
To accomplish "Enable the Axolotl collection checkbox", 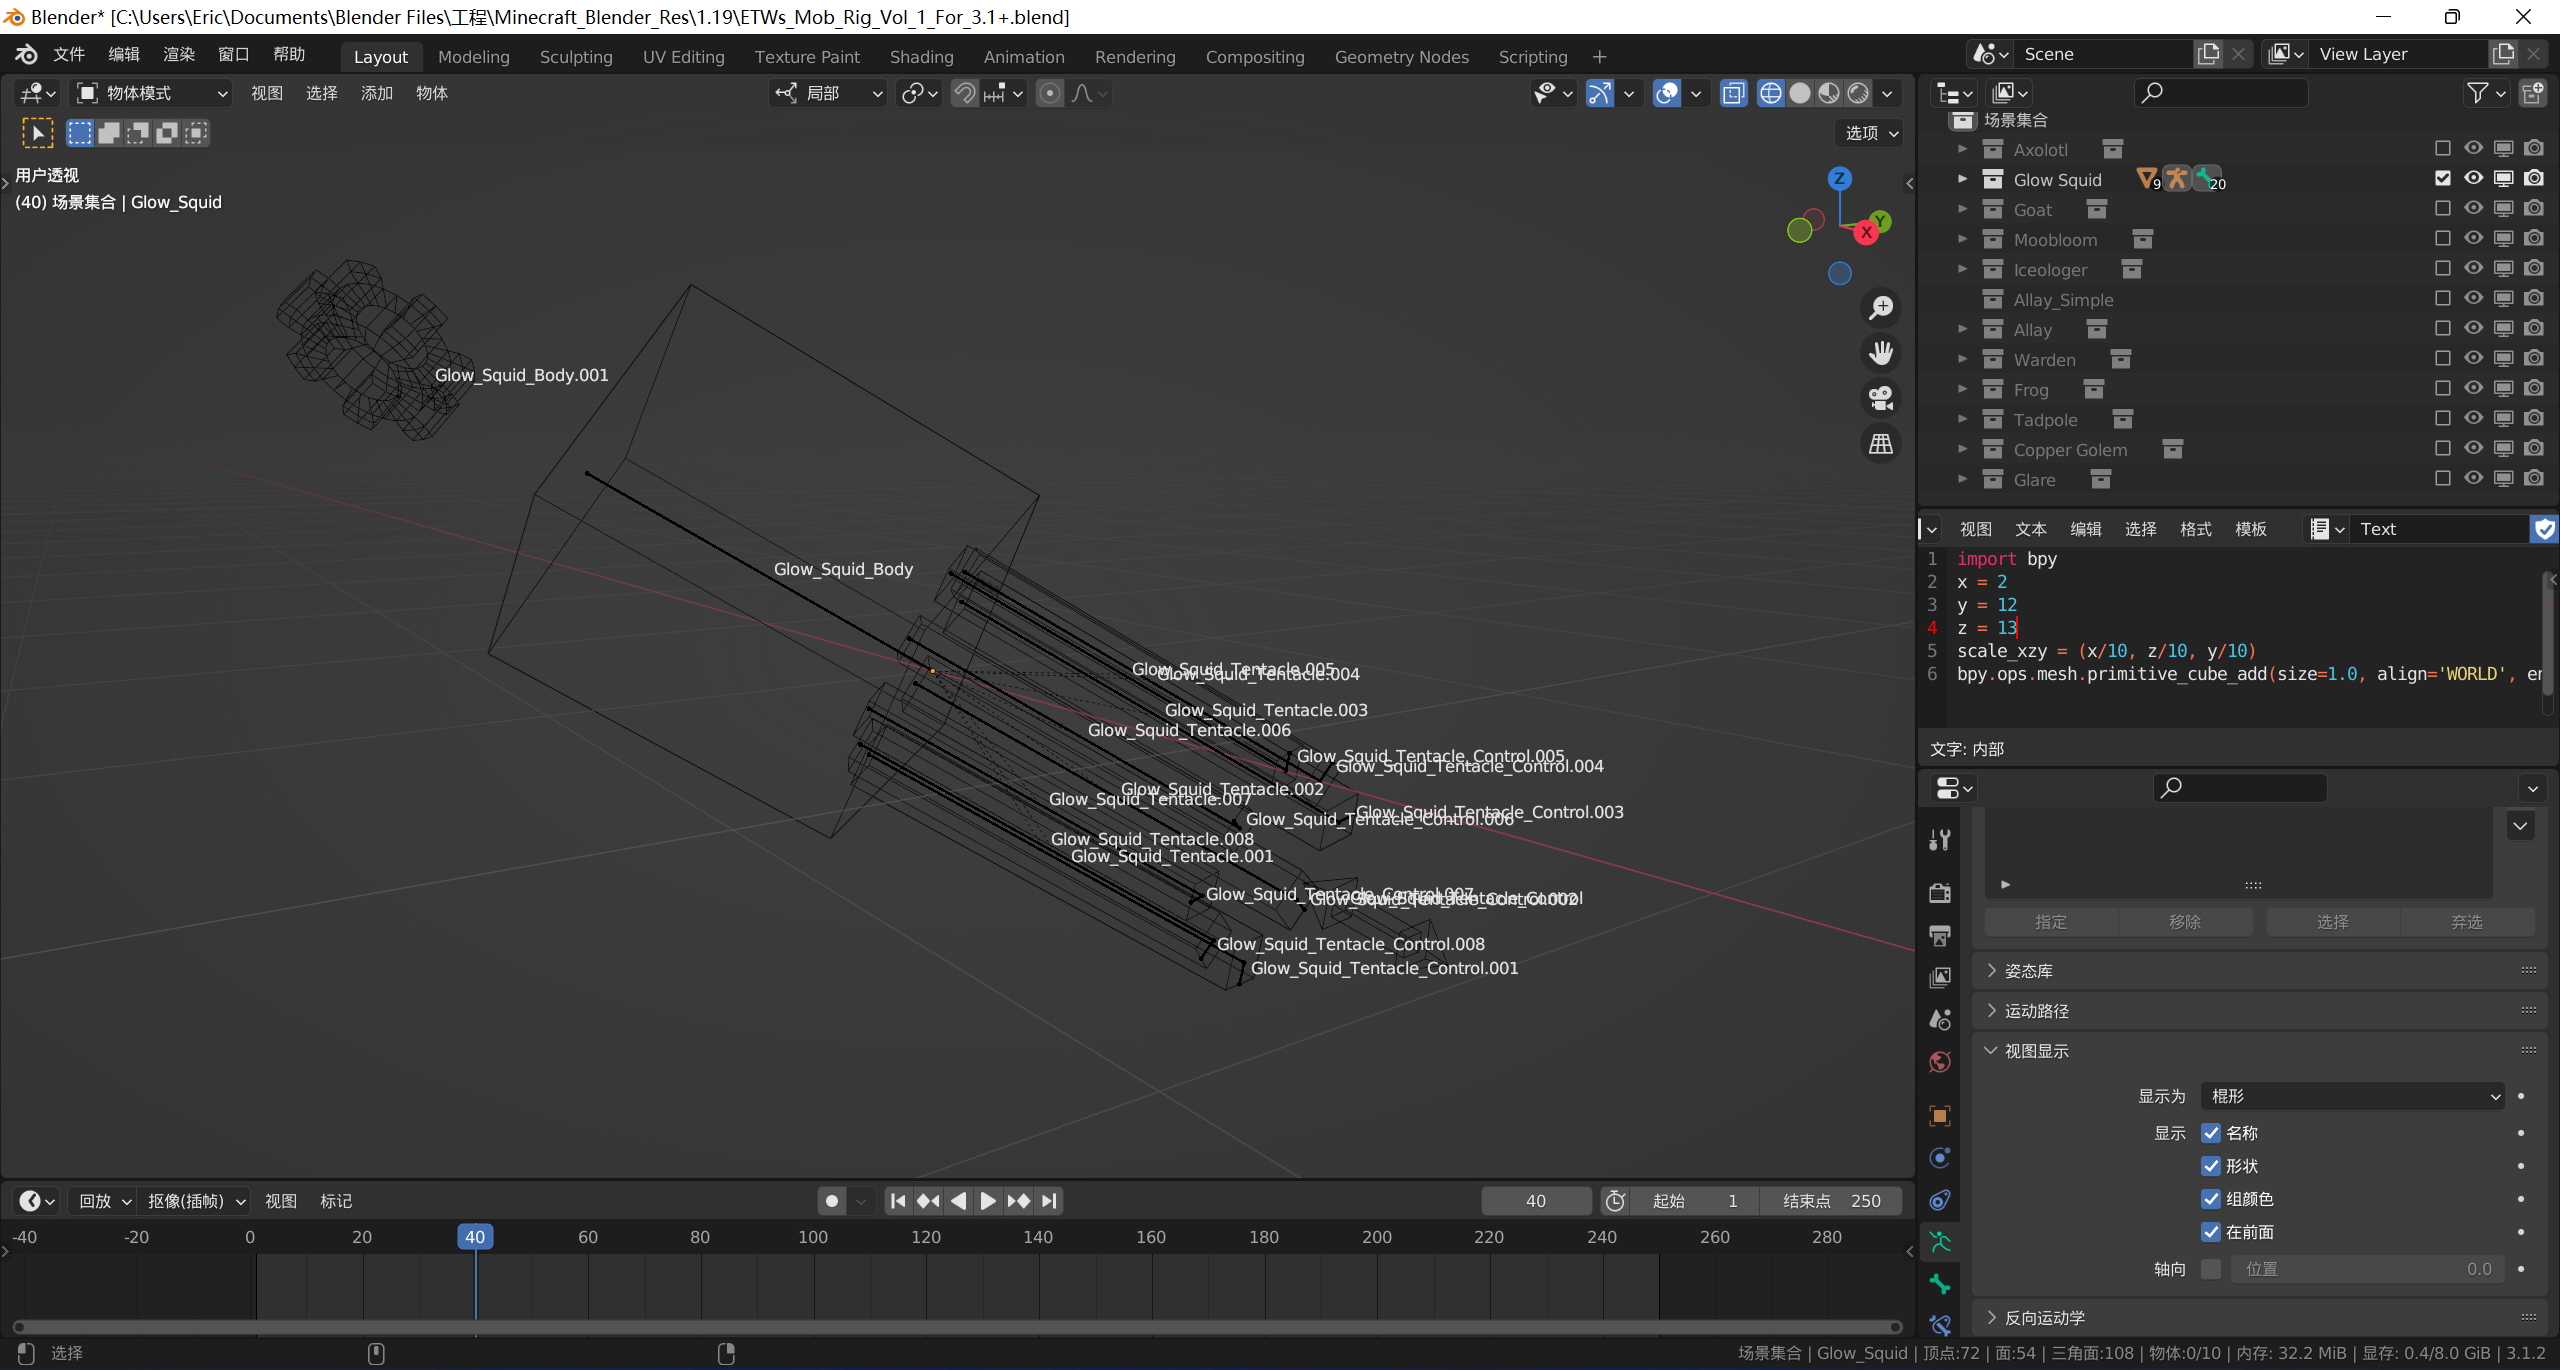I will [2442, 149].
